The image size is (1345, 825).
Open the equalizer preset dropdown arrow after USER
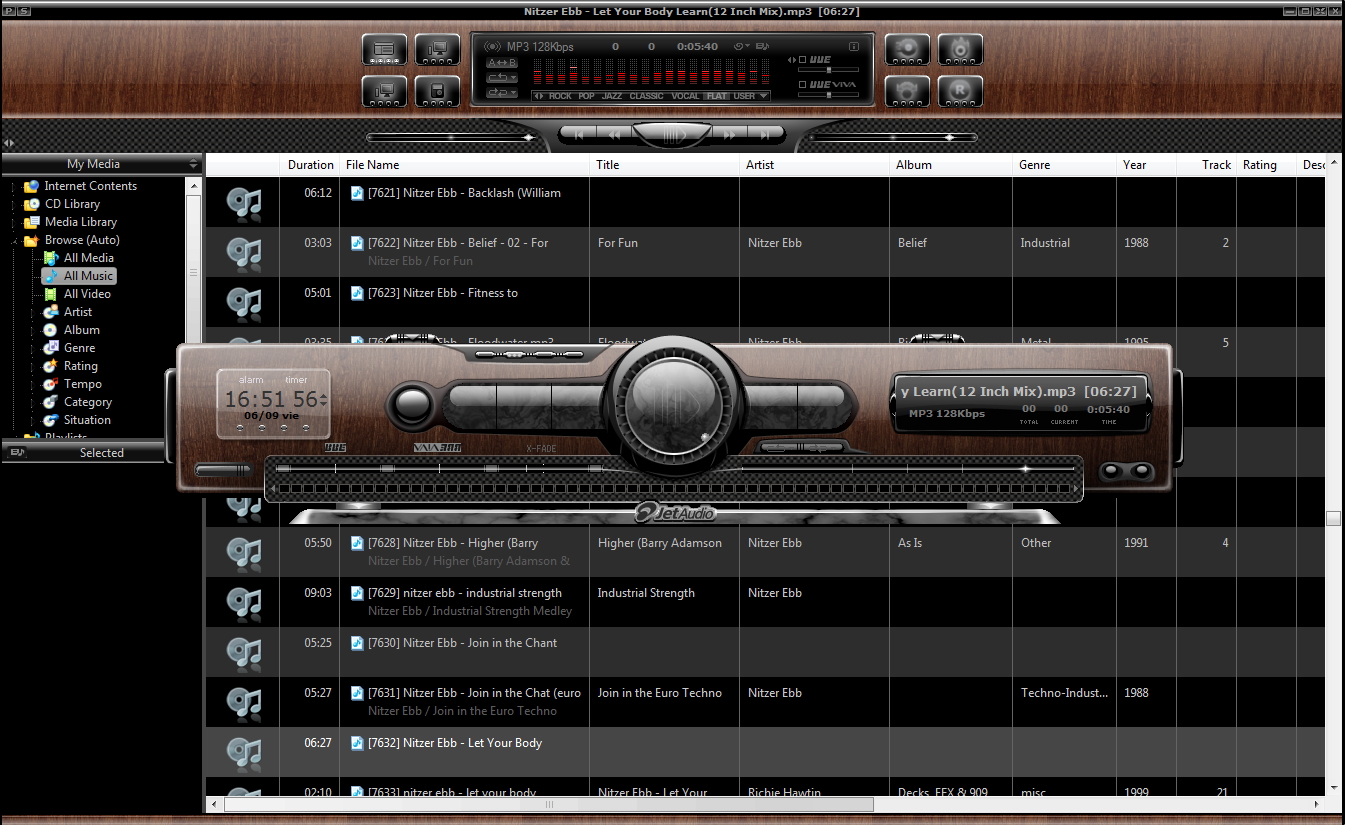tap(764, 96)
